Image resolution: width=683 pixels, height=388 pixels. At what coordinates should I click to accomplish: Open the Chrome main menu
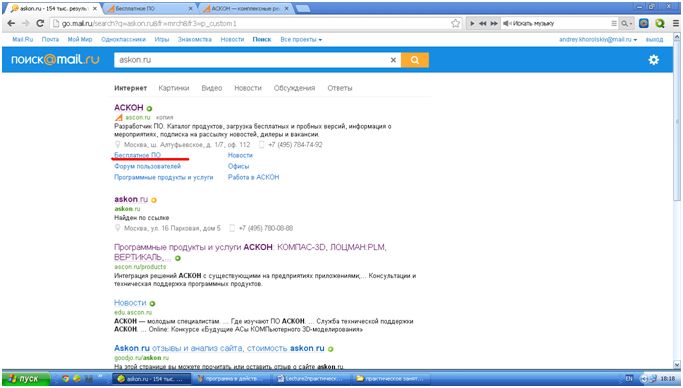[x=676, y=24]
